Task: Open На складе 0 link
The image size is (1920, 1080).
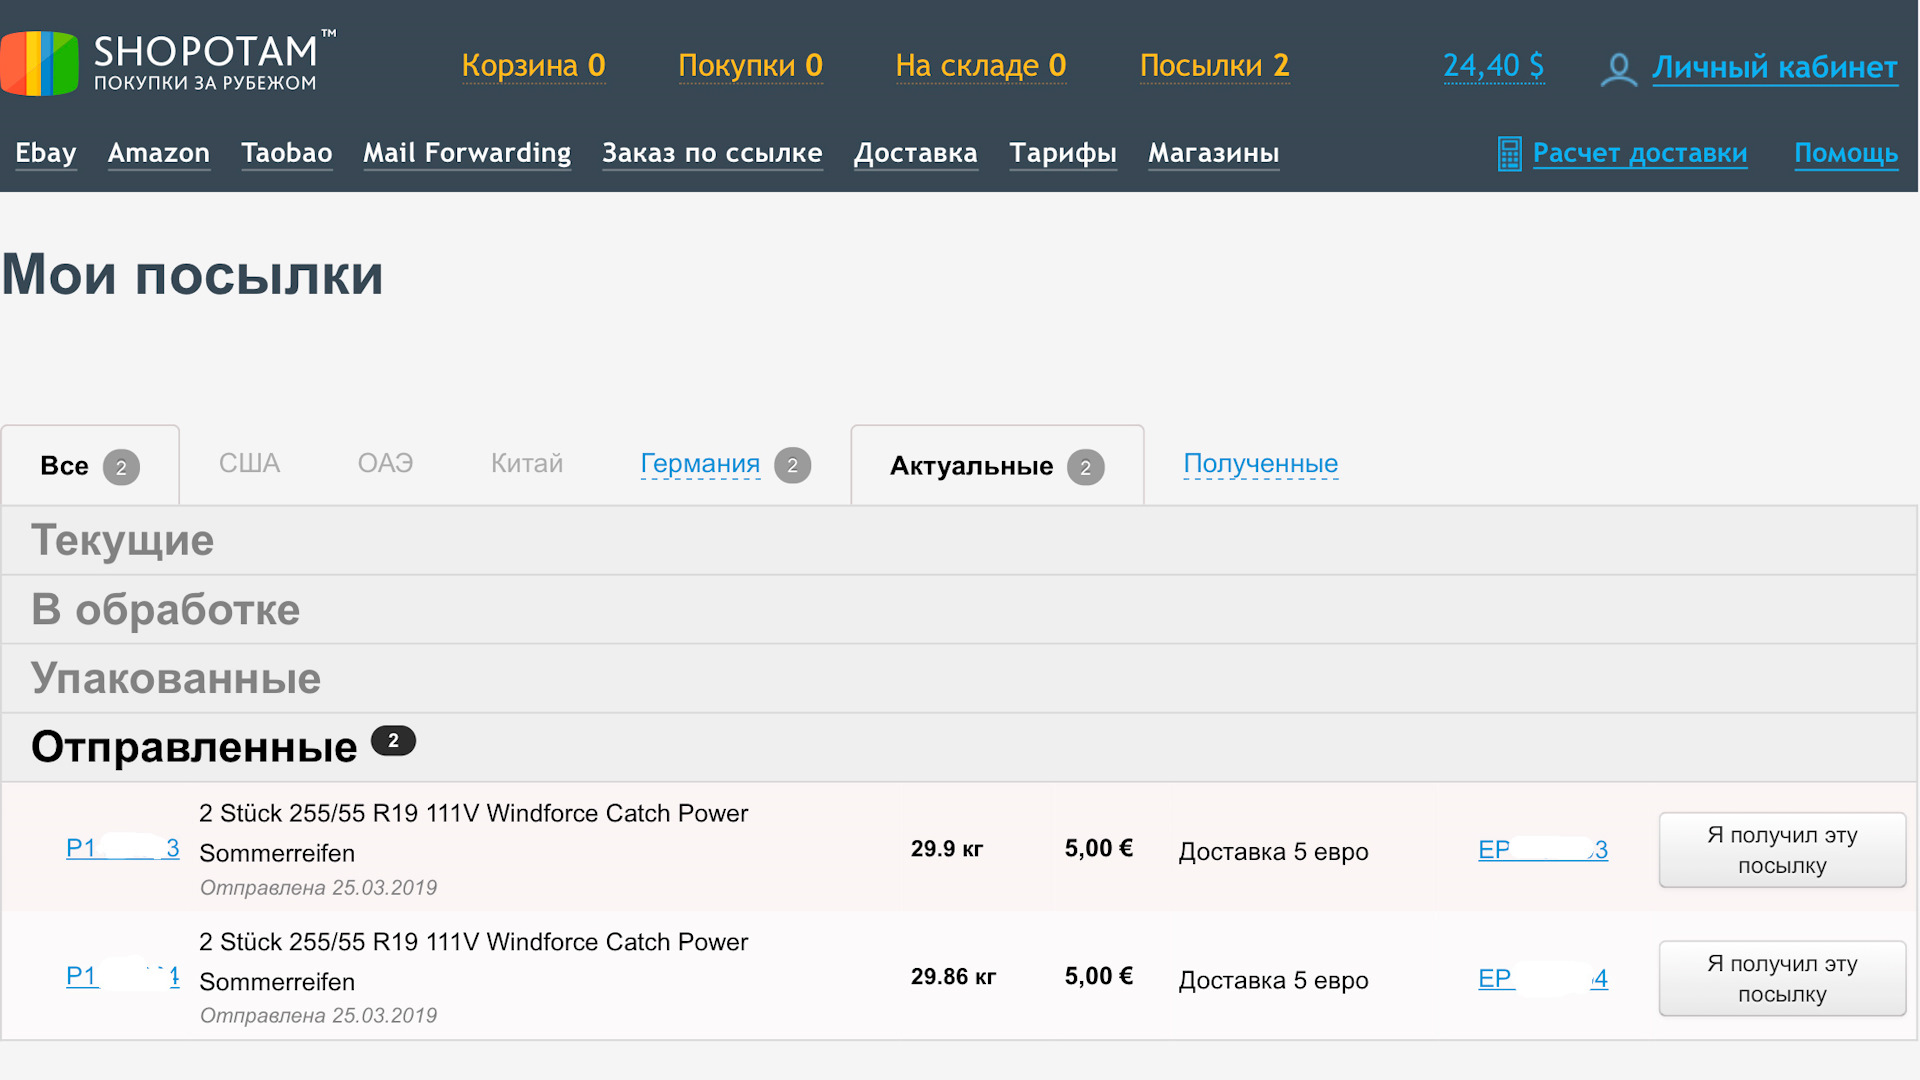Action: tap(980, 66)
